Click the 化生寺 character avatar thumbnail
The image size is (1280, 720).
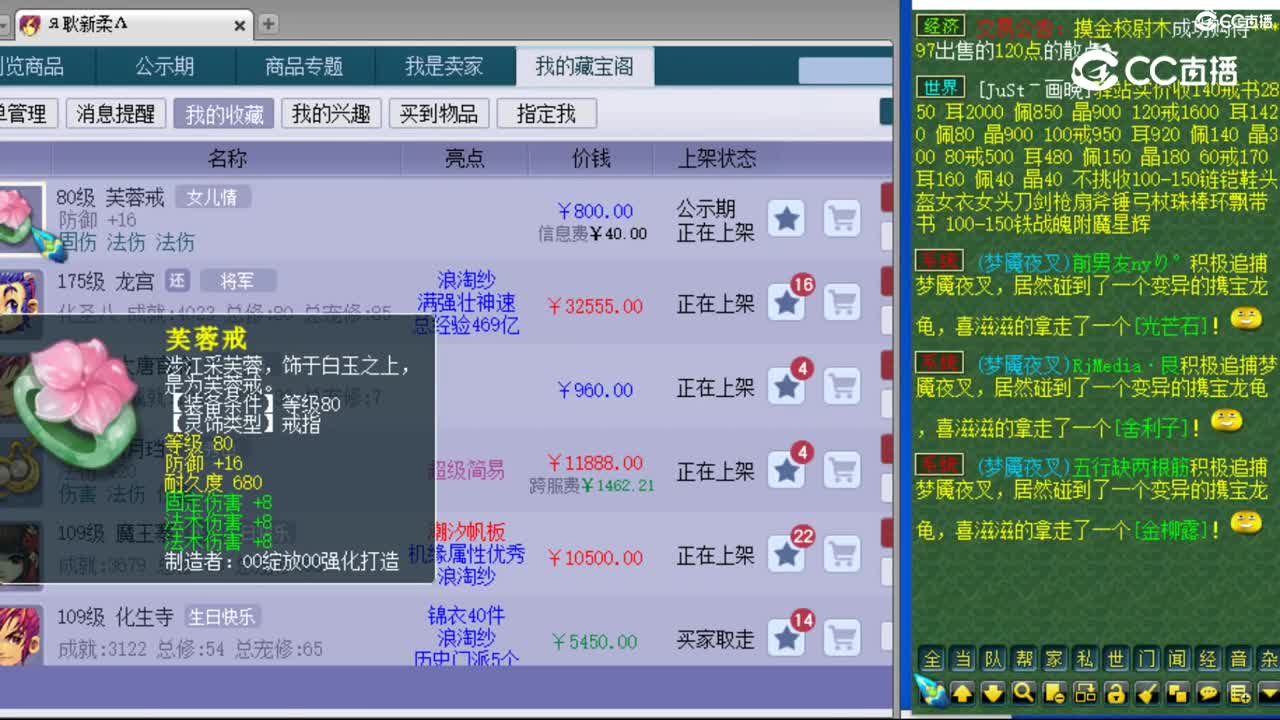[x=20, y=636]
